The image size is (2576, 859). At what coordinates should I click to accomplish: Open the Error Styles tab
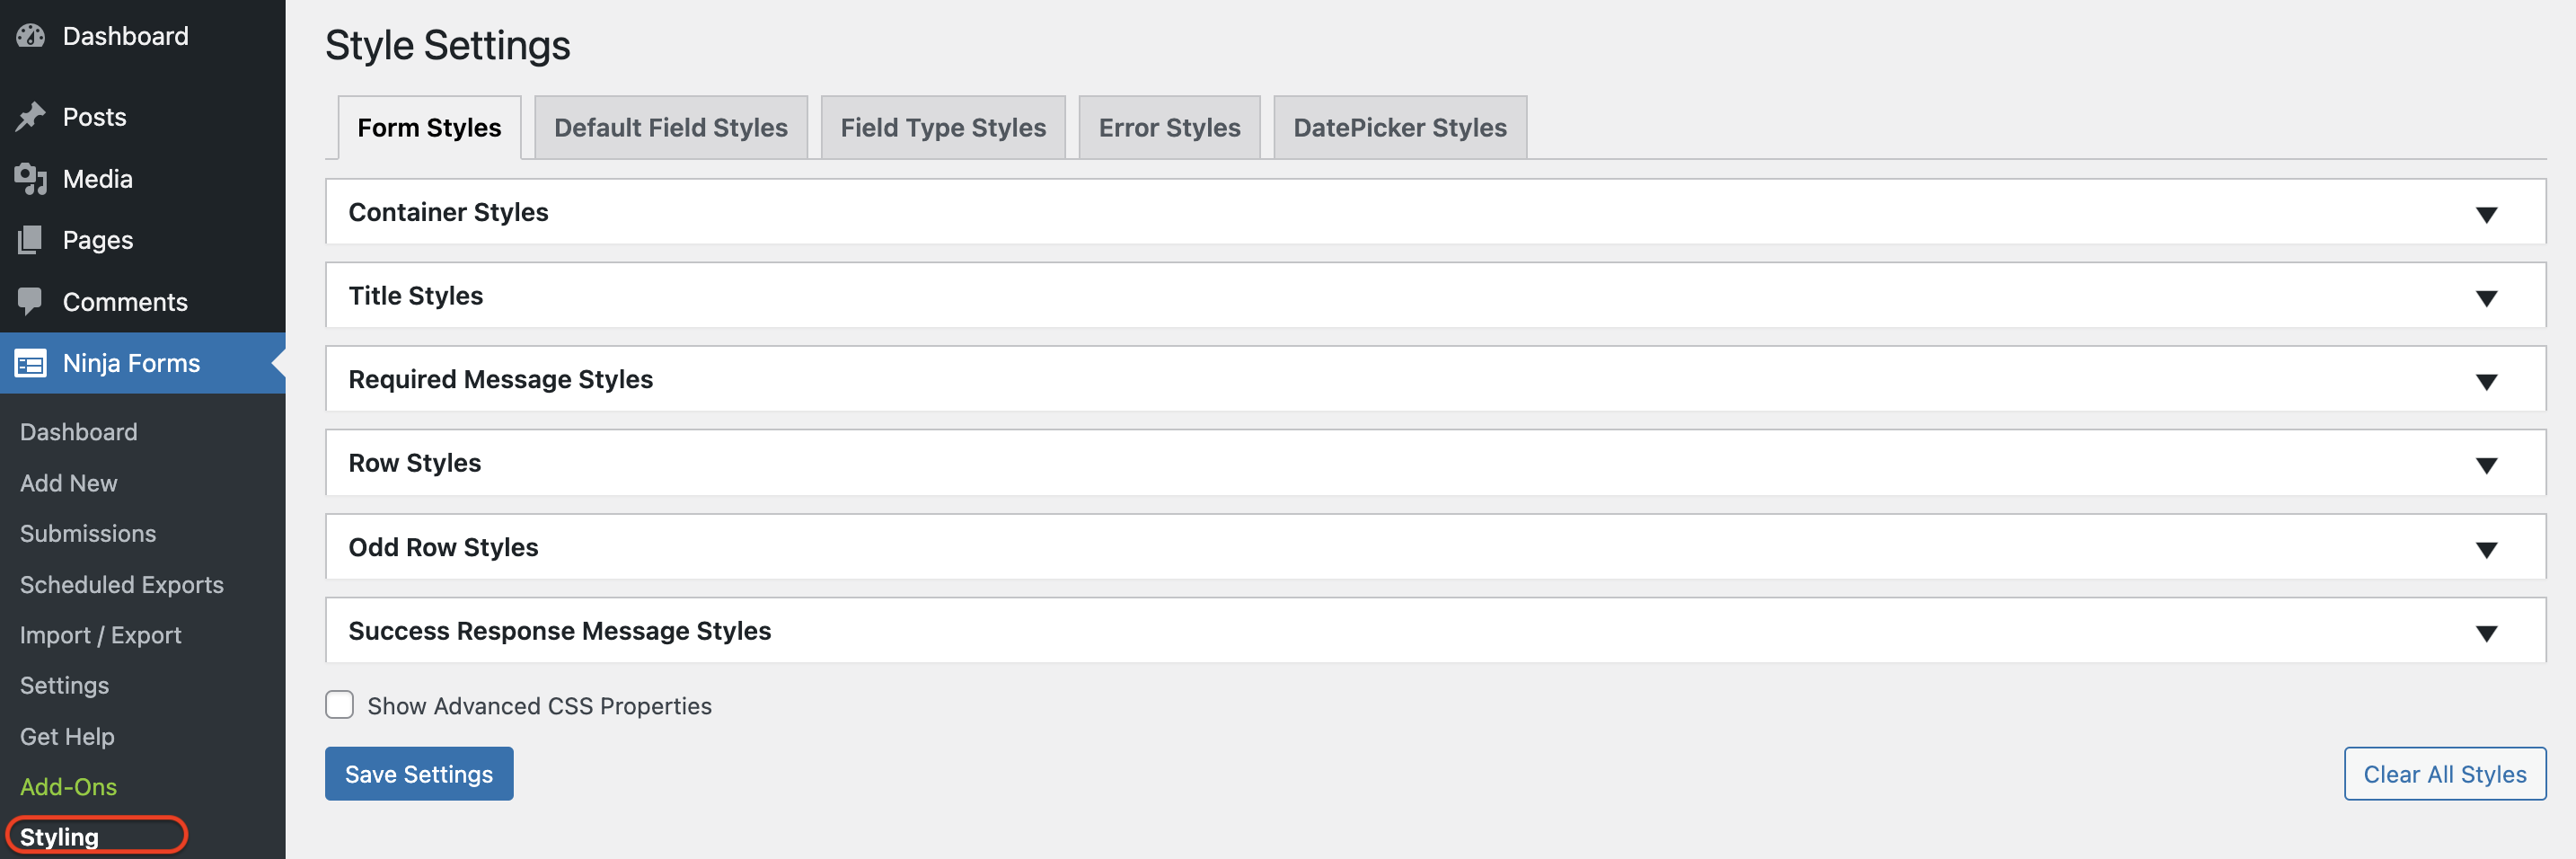(x=1169, y=127)
